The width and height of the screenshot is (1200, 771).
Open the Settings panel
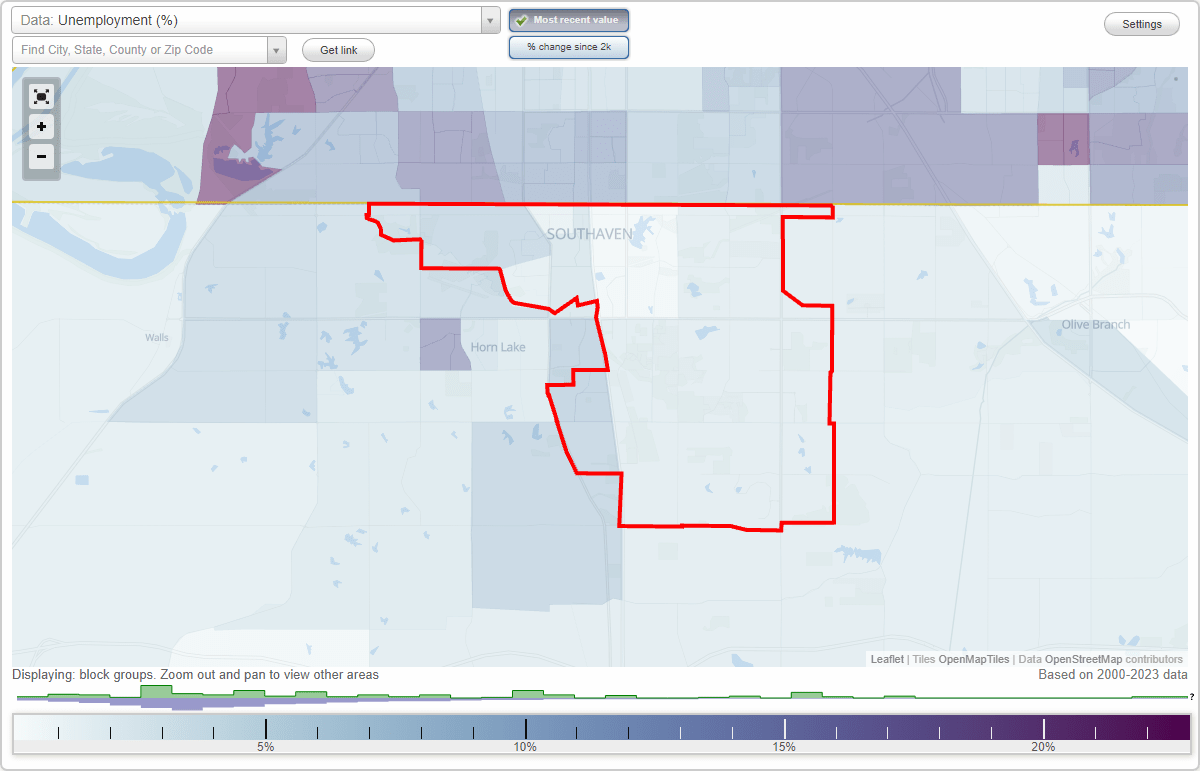click(x=1141, y=24)
